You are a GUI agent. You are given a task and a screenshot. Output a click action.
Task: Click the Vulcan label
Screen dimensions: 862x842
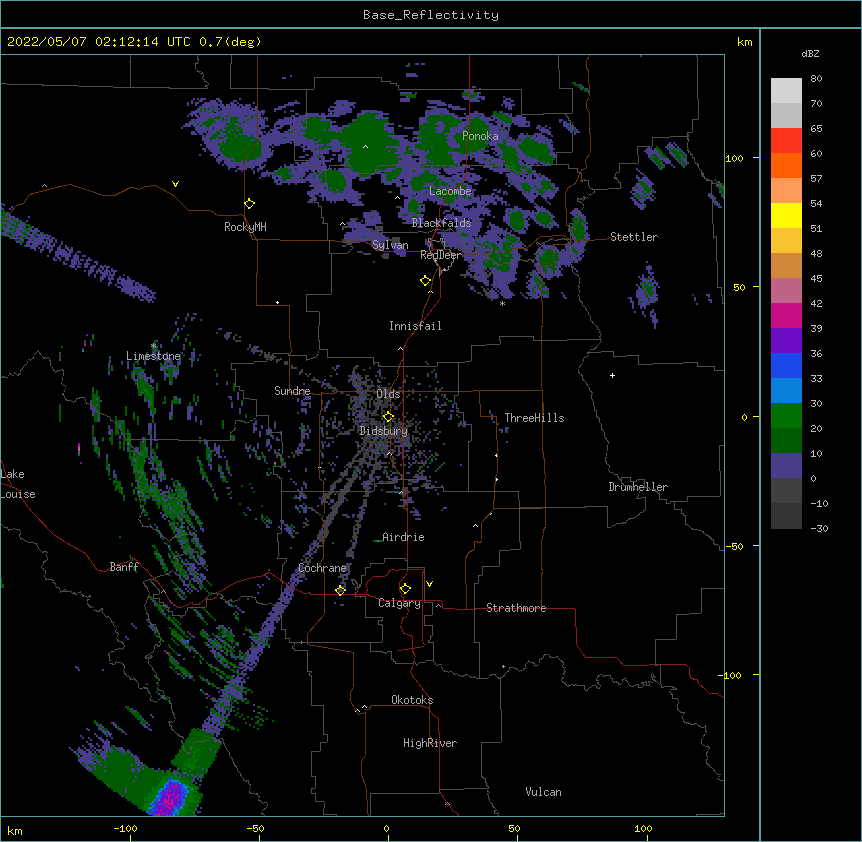543,792
